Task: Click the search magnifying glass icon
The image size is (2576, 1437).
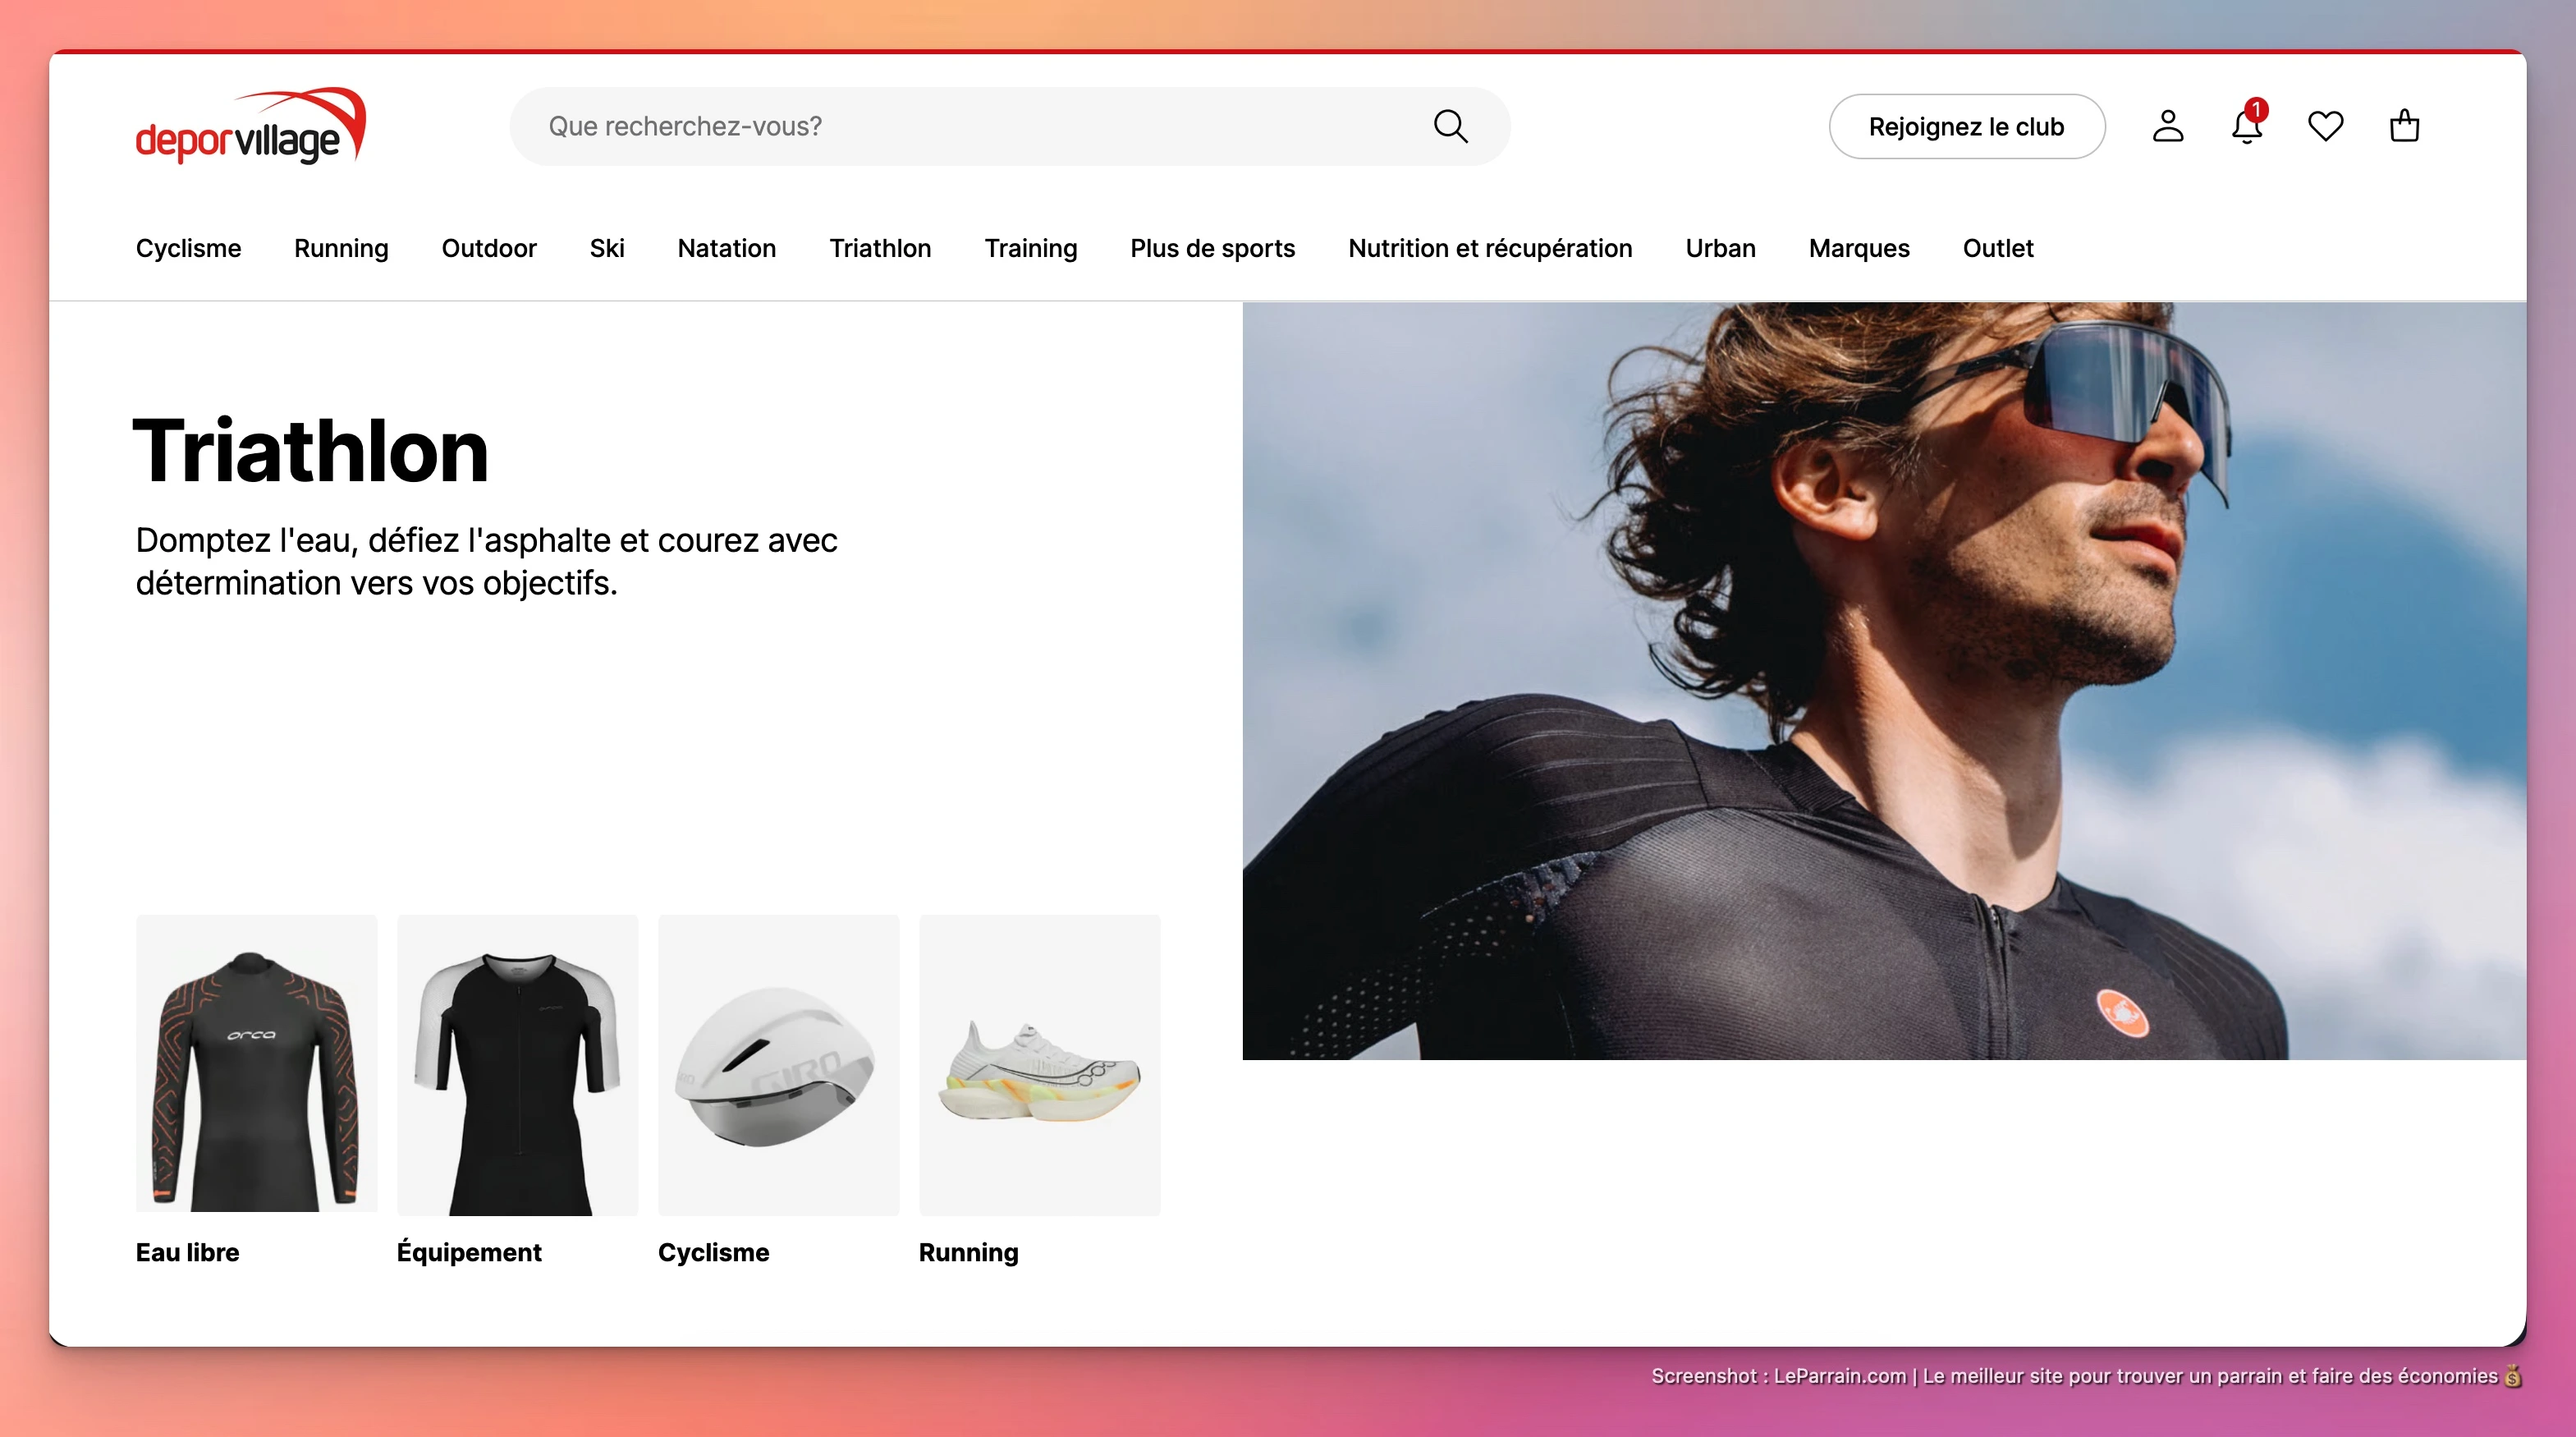Action: coord(1450,126)
